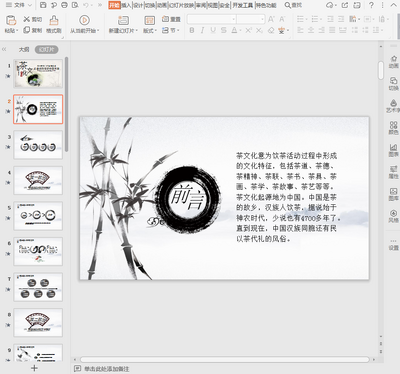The image size is (400, 374).
Task: Toggle Bold formatting
Action: click(x=192, y=30)
